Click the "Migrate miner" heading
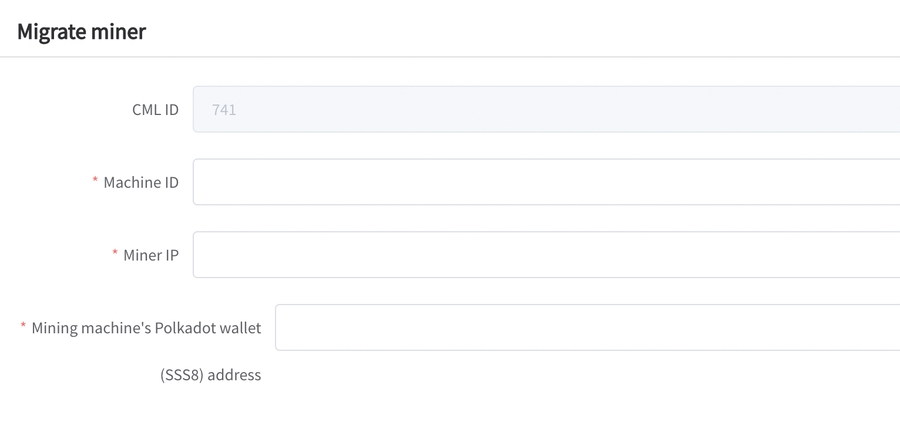The height and width of the screenshot is (426, 900). pos(81,32)
